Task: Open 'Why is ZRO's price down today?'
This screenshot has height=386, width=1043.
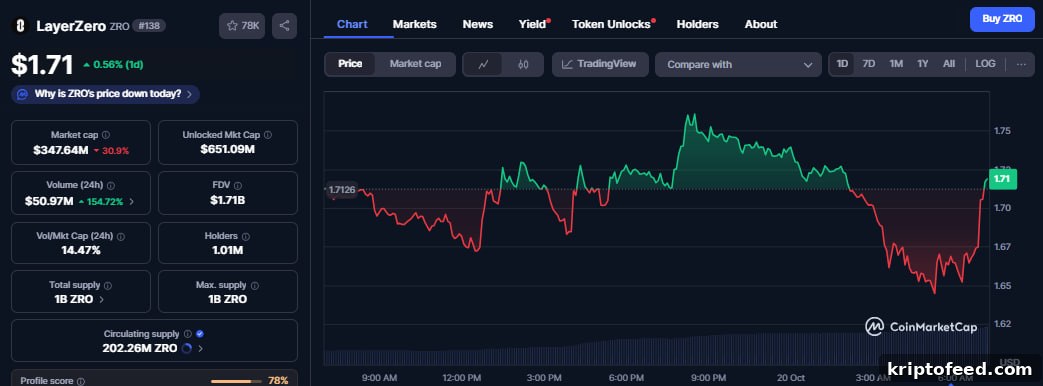Action: (105, 94)
